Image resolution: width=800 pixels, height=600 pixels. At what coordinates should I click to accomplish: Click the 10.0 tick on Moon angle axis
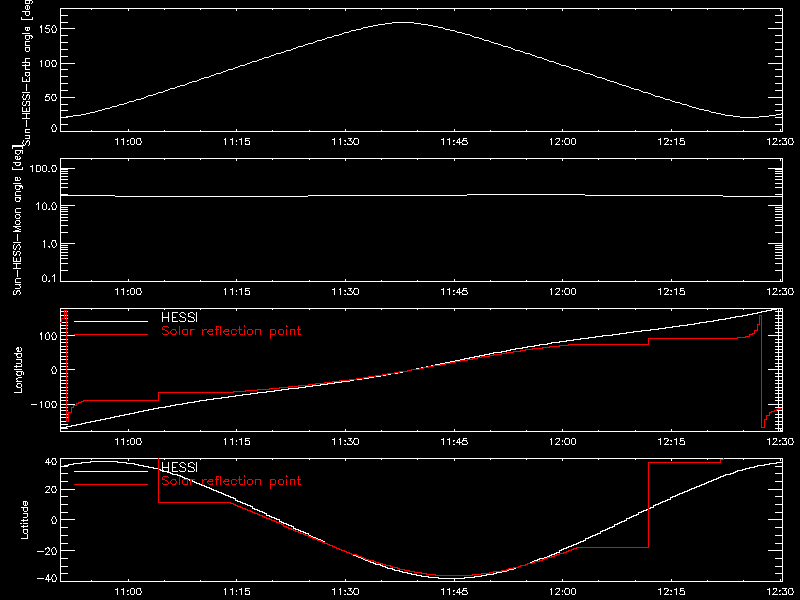(46, 206)
